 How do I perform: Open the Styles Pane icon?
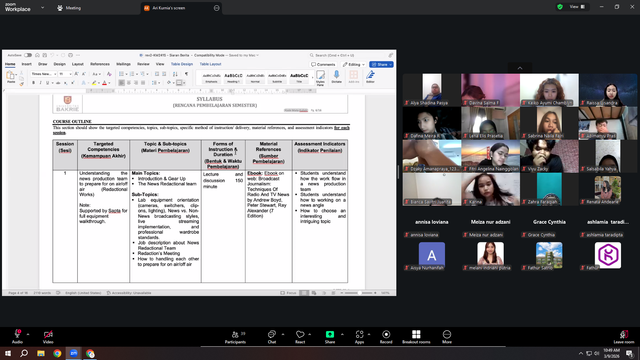point(320,78)
